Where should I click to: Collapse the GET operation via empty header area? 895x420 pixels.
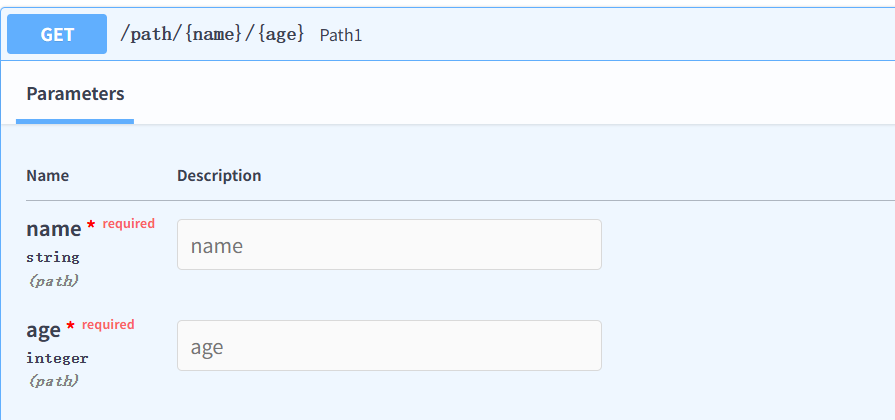click(628, 34)
